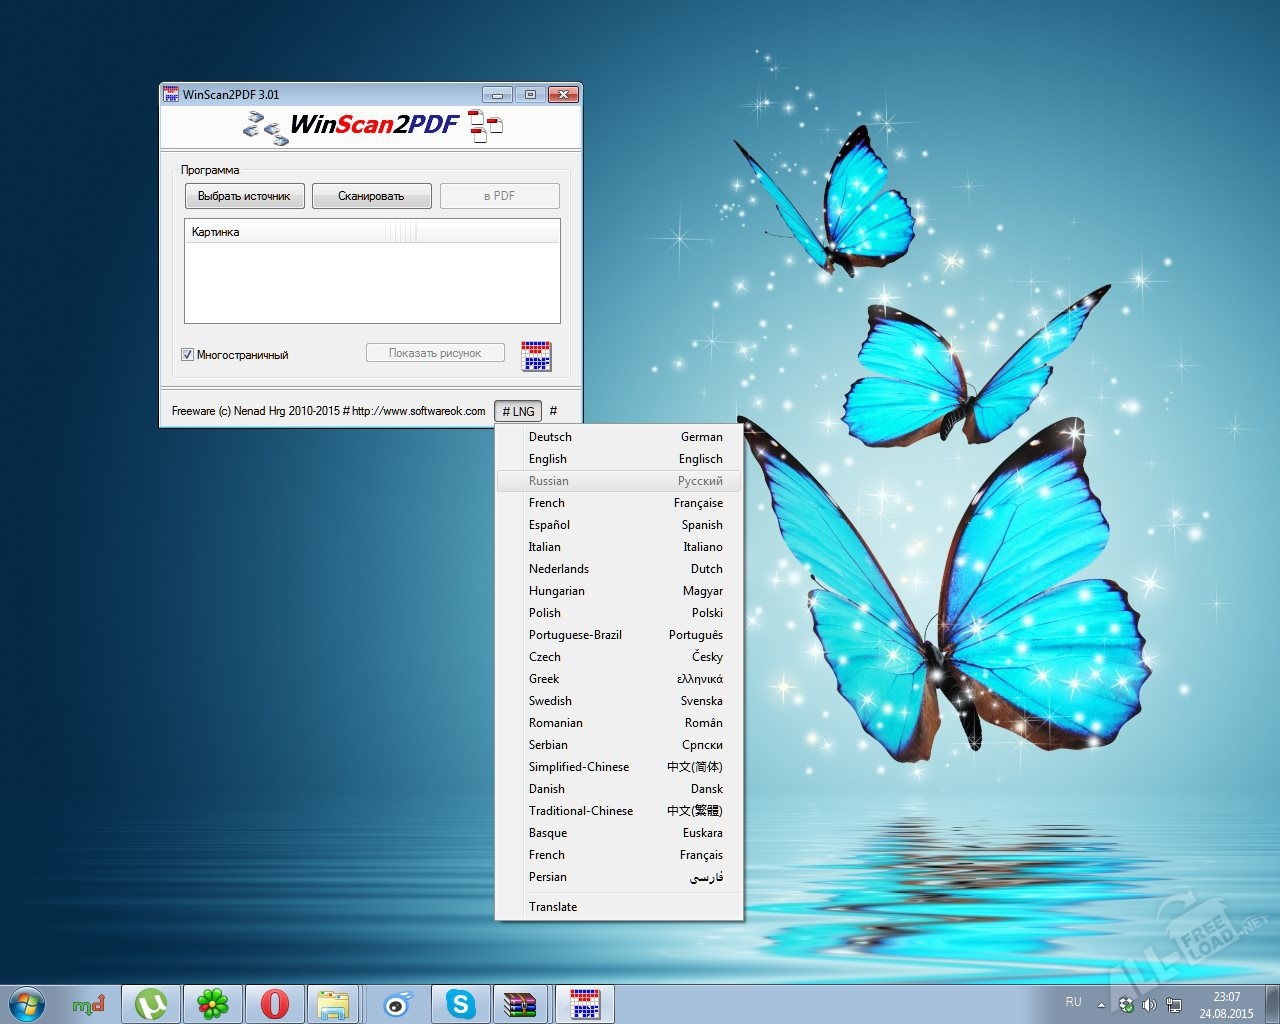Open Windows Explorer folder icon in the taskbar

pyautogui.click(x=334, y=1004)
